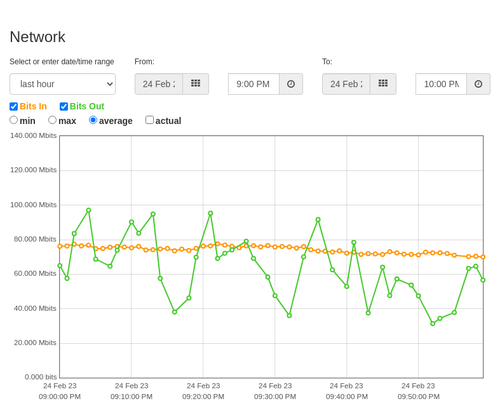
Task: Click the 09:00:00 PM x-axis label
Action: pyautogui.click(x=60, y=397)
